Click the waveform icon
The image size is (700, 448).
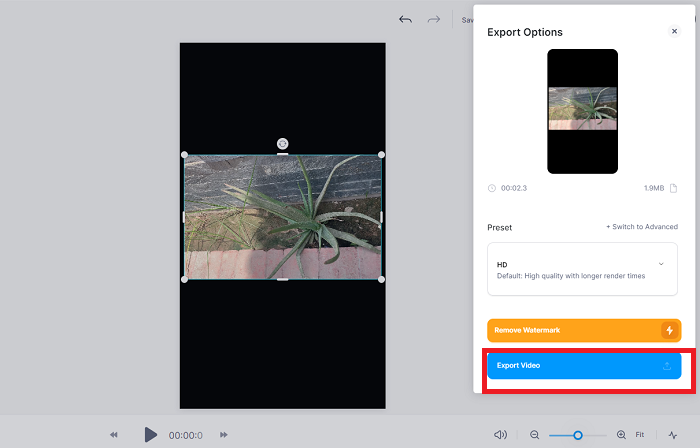pyautogui.click(x=673, y=435)
